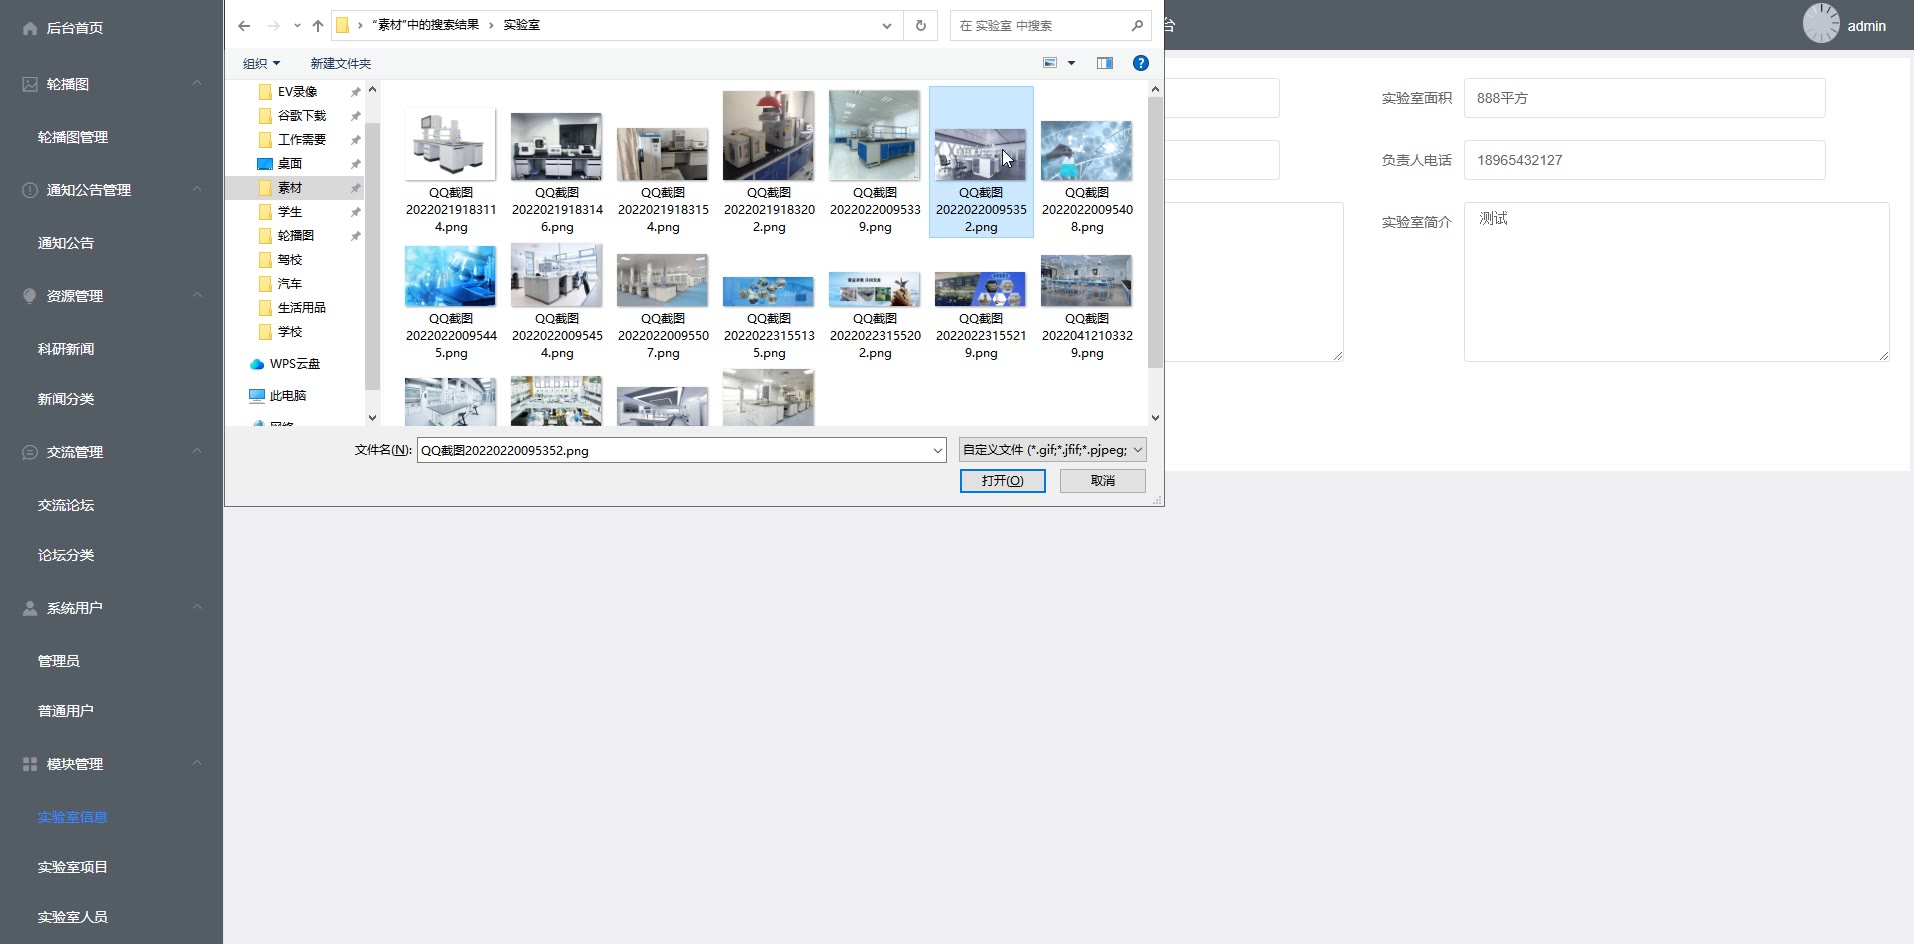The height and width of the screenshot is (944, 1914).
Task: Open 实验室项目 page
Action: click(x=73, y=867)
